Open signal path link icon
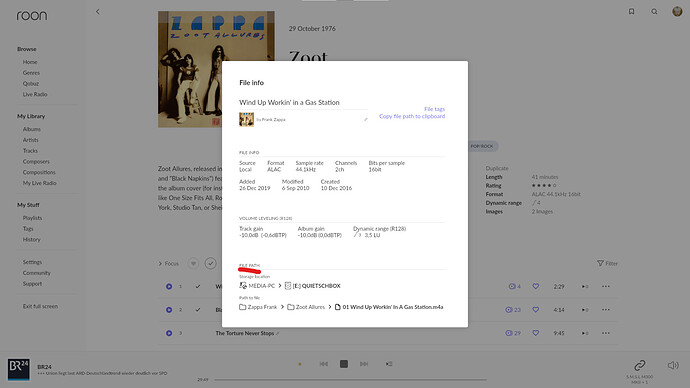 pos(639,365)
